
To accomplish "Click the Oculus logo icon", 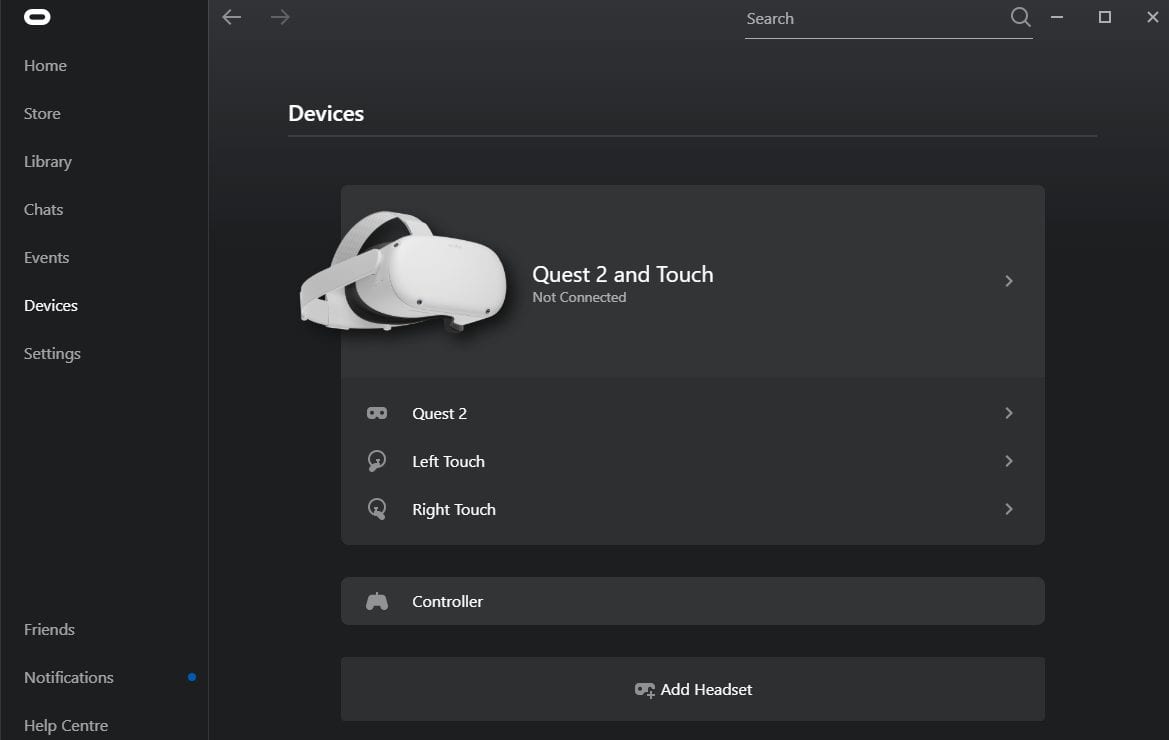I will pyautogui.click(x=37, y=17).
